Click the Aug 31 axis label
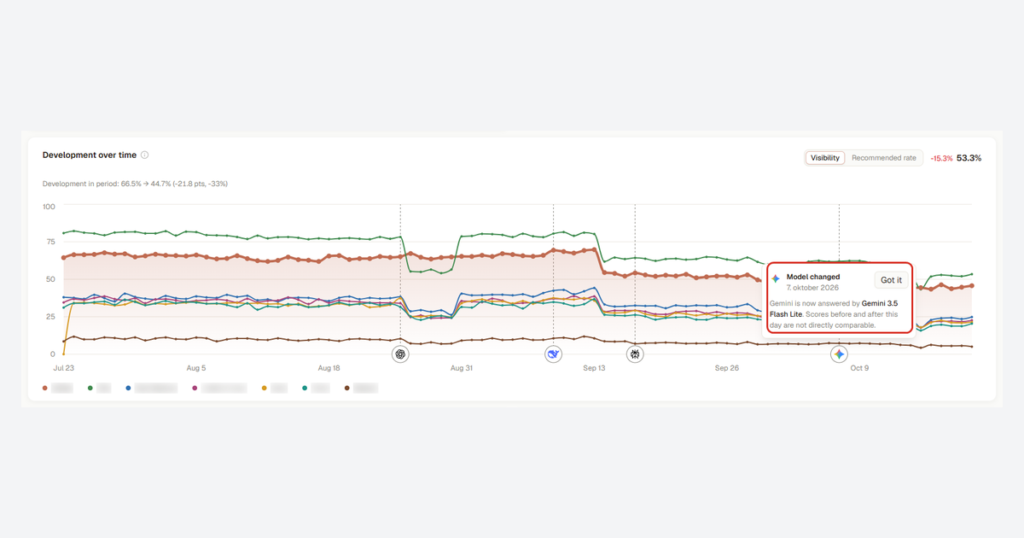Screen dimensions: 1024x538 (461, 368)
